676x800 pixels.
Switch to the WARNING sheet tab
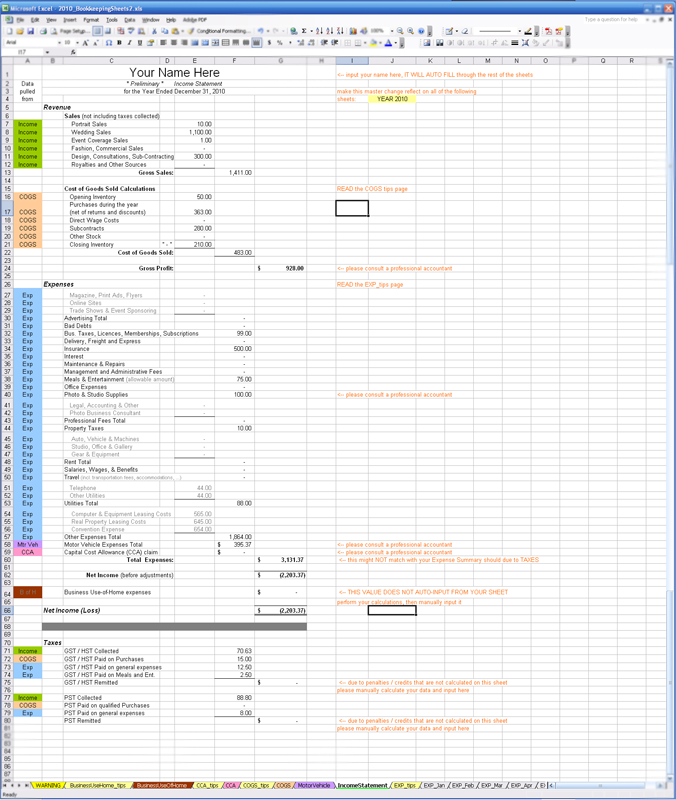click(48, 785)
